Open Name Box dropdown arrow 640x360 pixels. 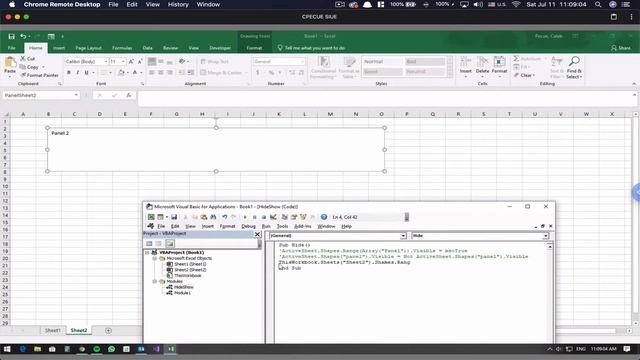76,95
